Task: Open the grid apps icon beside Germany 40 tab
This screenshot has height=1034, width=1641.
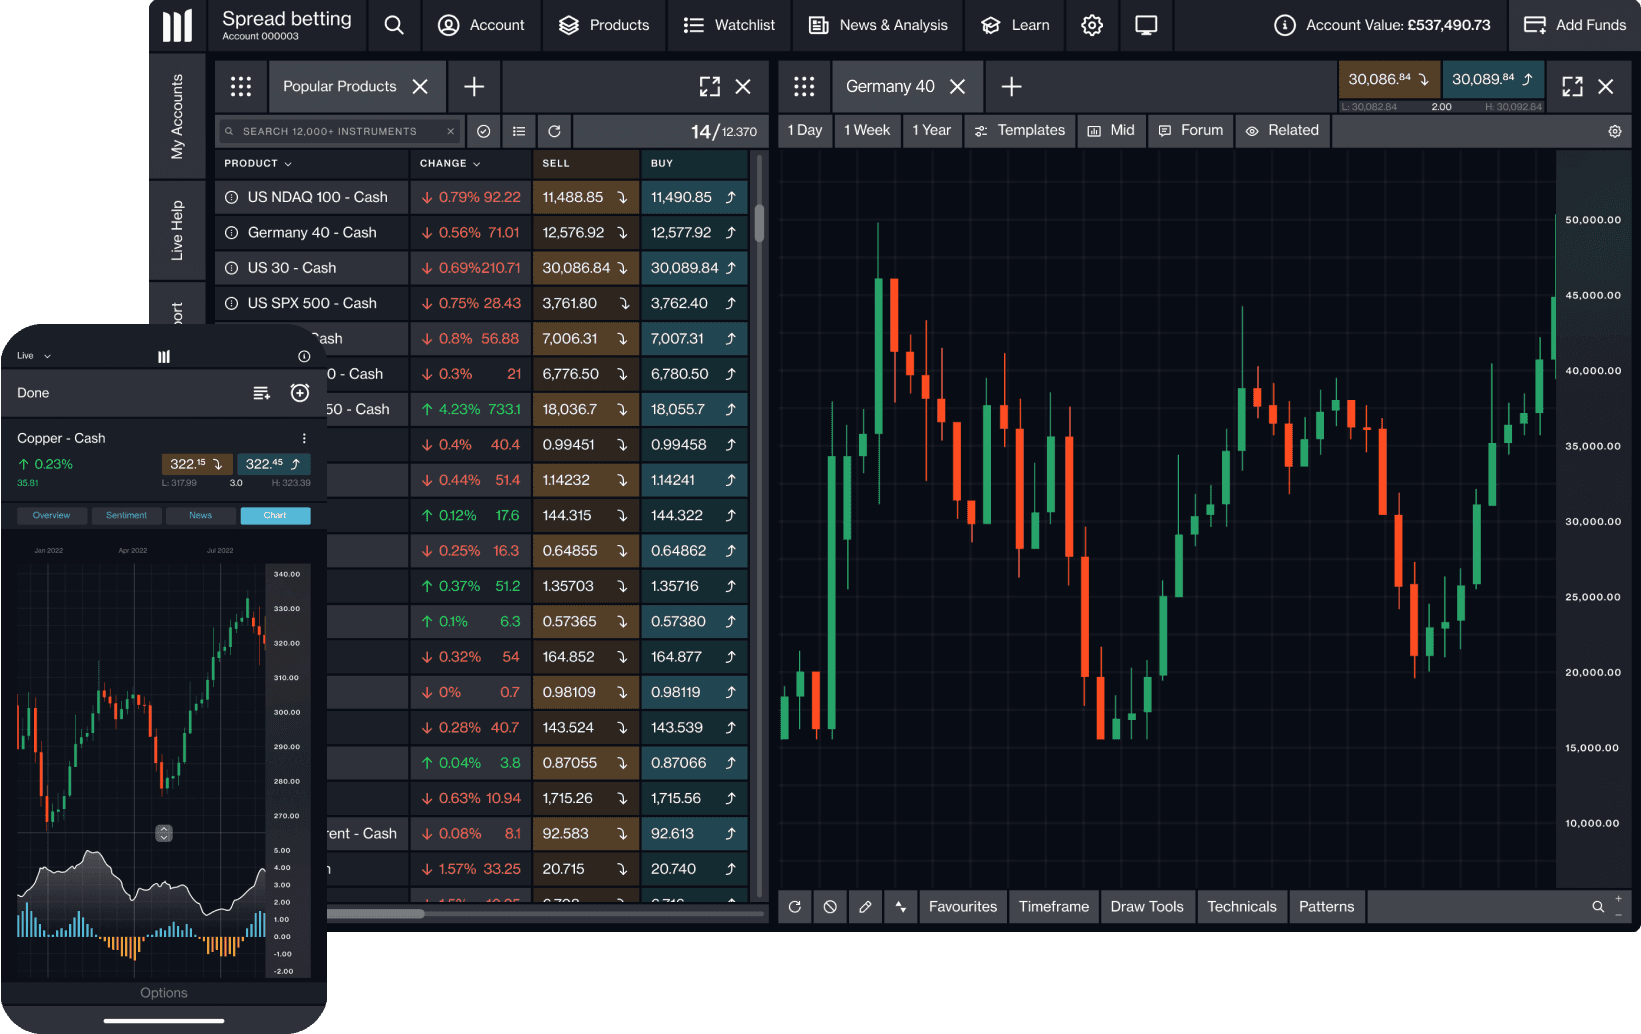Action: [x=805, y=86]
